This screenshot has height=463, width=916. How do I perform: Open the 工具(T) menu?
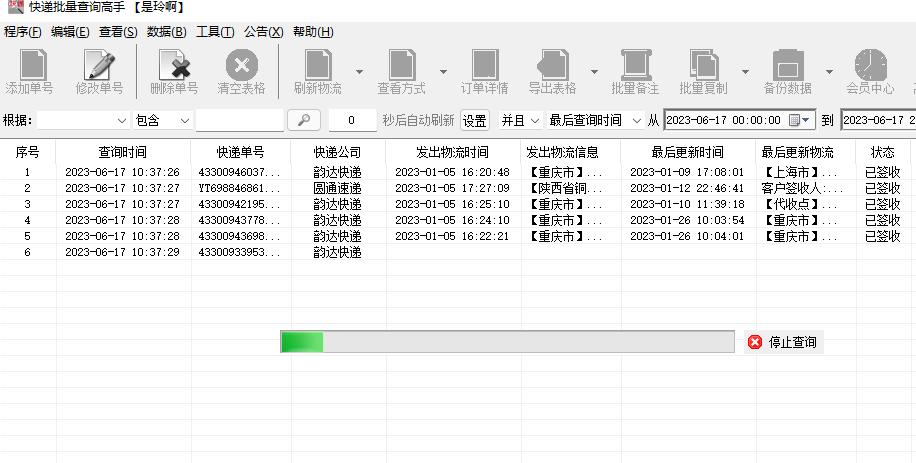point(215,32)
